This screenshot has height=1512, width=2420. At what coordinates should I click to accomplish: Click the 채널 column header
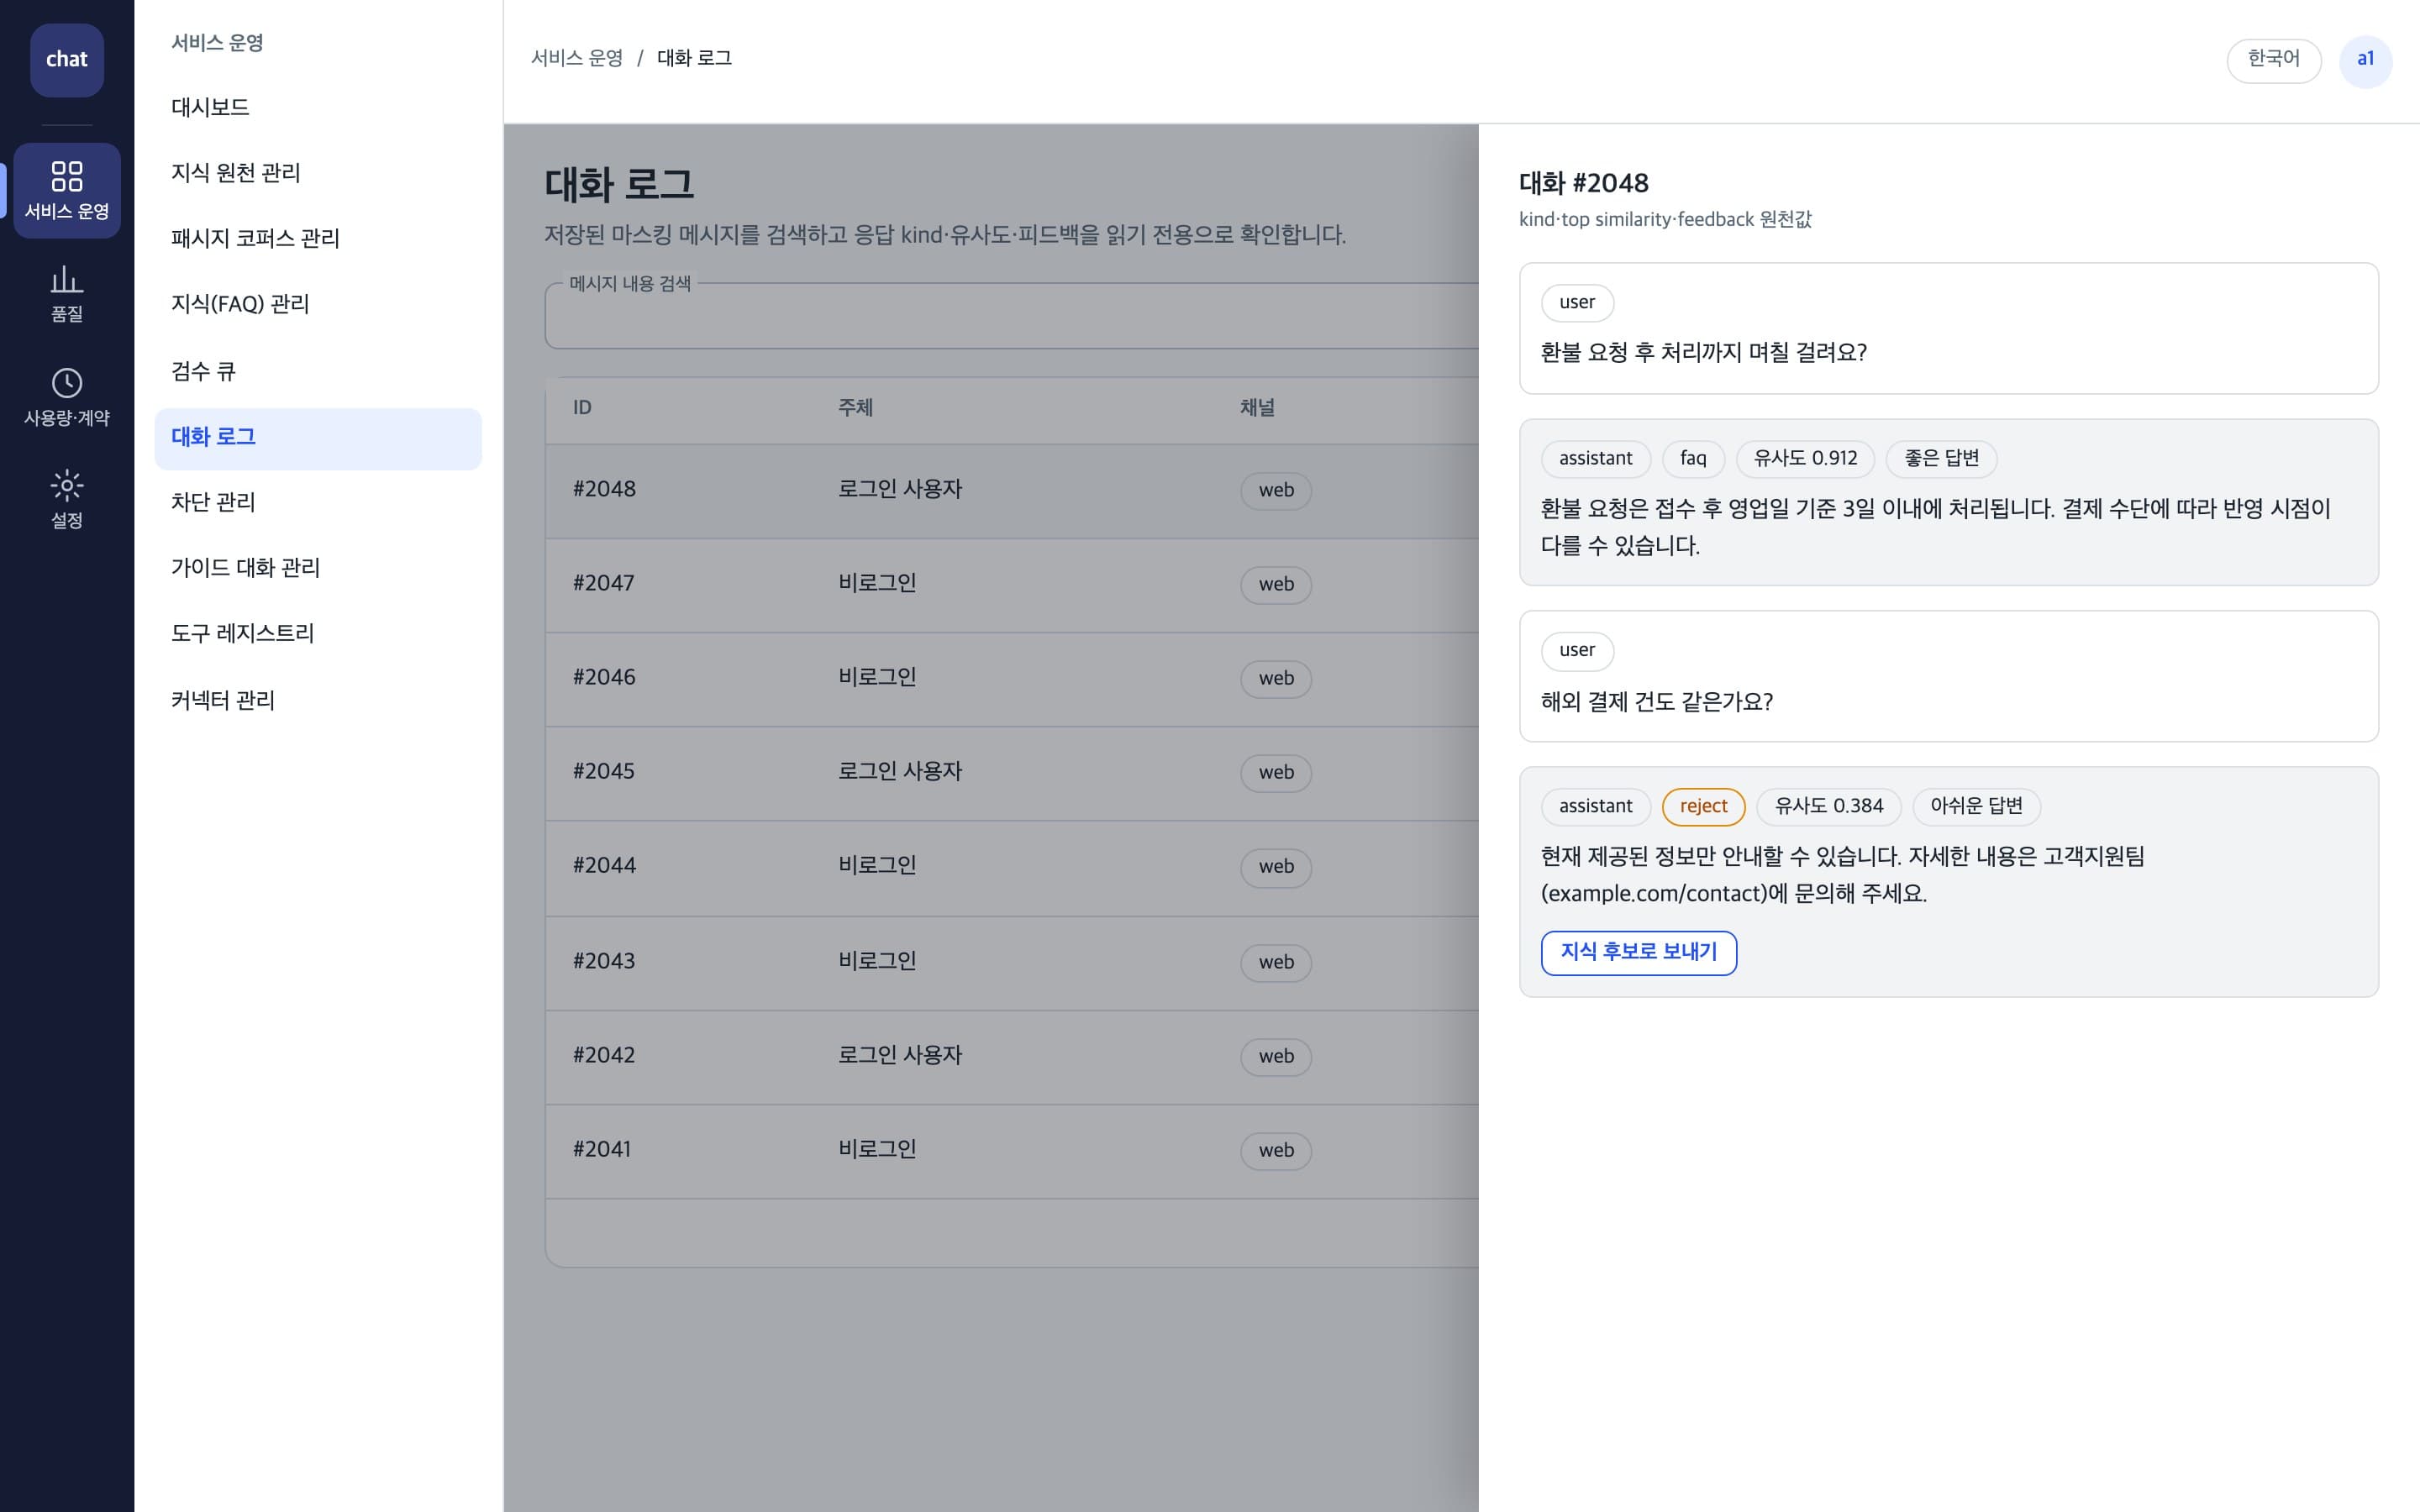point(1257,408)
